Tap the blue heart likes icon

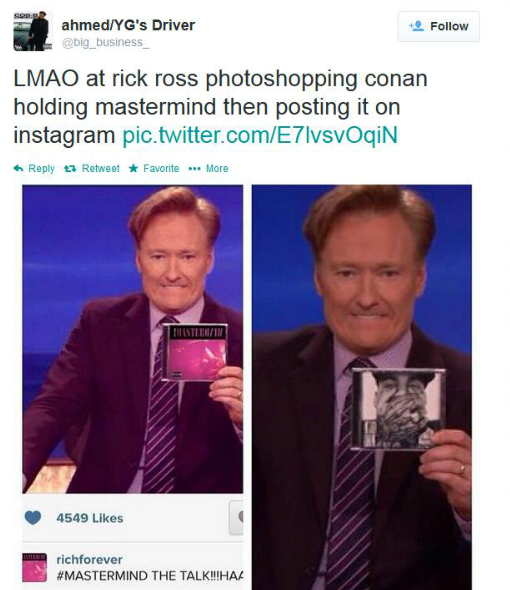[x=33, y=518]
